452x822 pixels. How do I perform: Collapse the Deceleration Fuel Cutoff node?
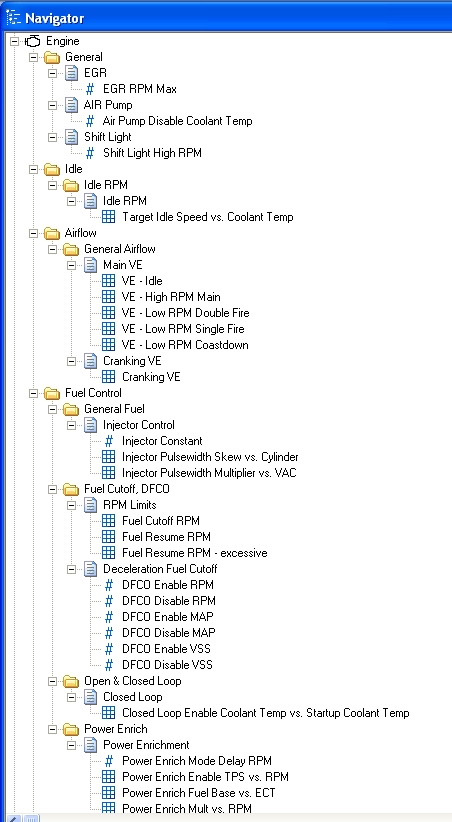point(71,569)
